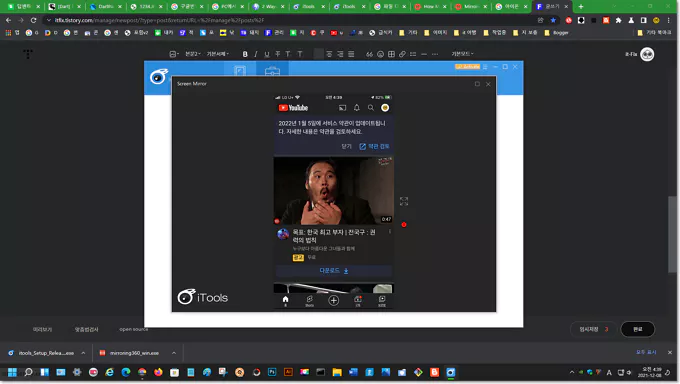Insert blockquote via quote icon
Viewport: 680px width, 384px height.
[369, 54]
